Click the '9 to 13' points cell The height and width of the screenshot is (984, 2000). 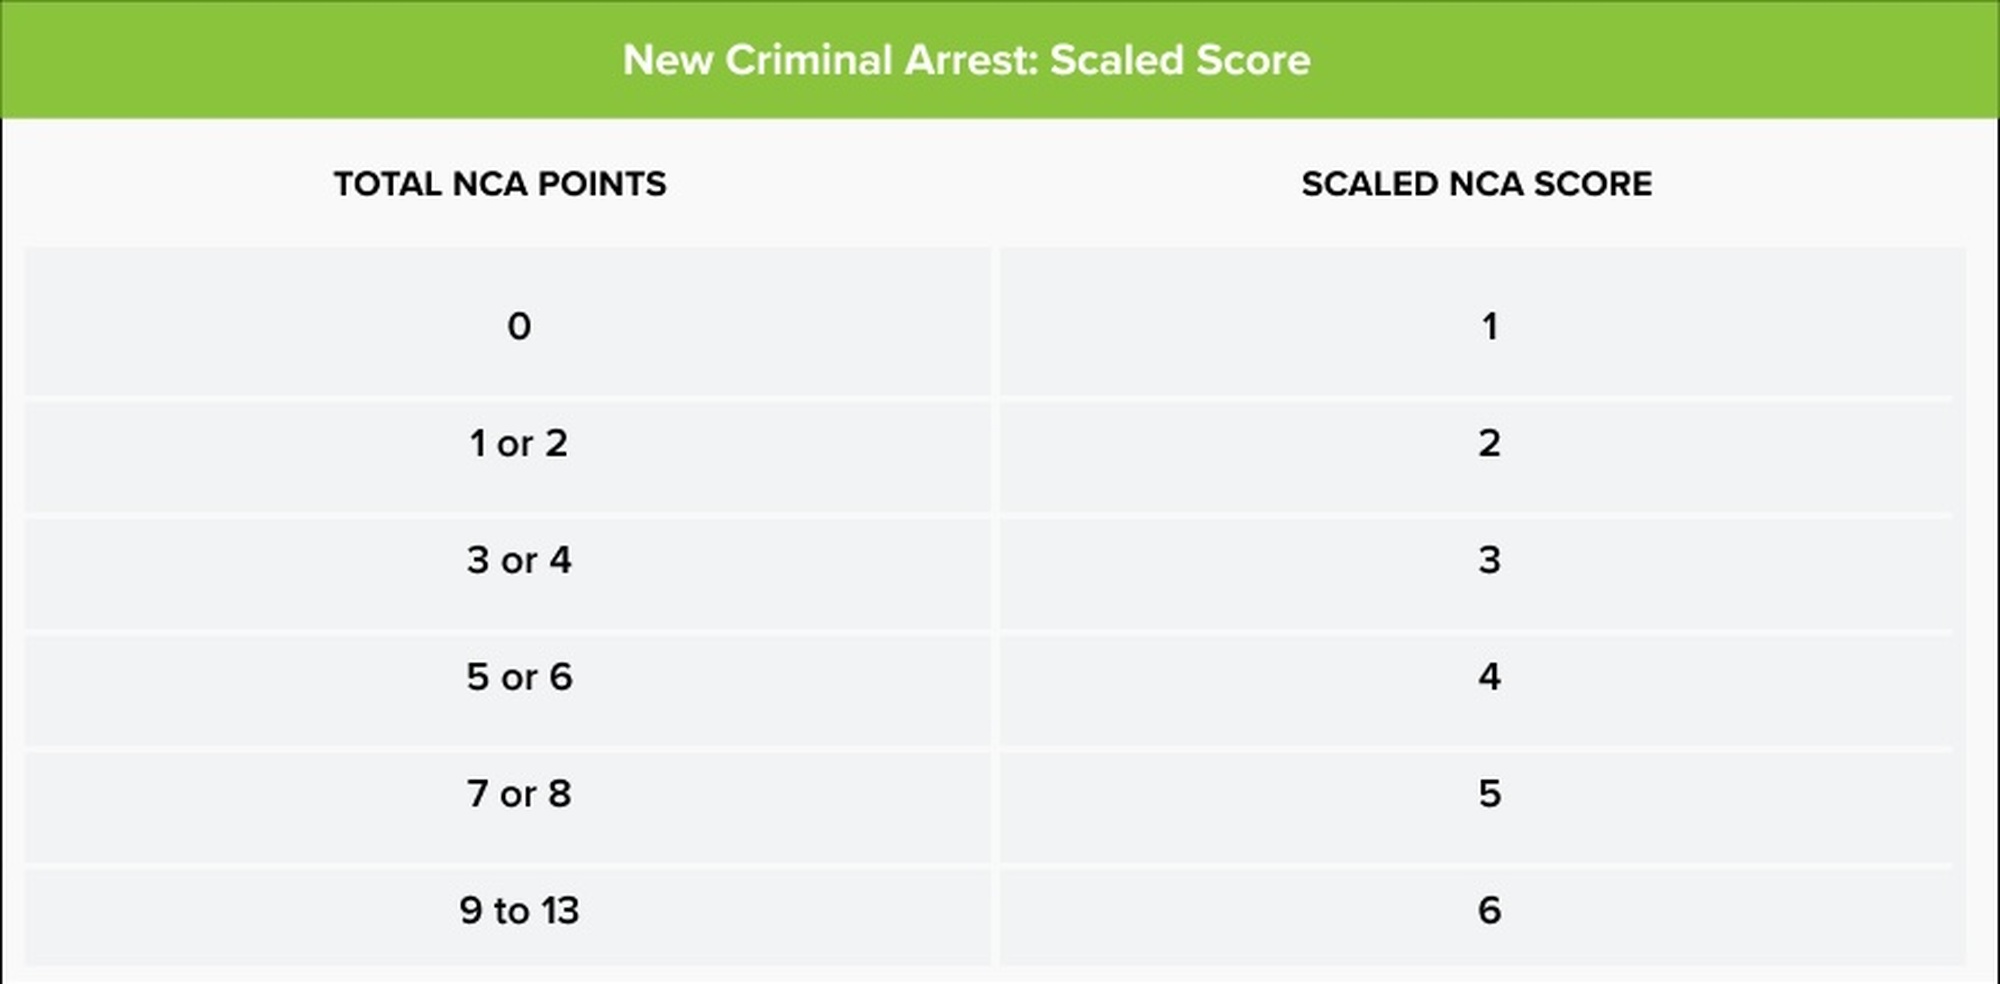tap(518, 911)
